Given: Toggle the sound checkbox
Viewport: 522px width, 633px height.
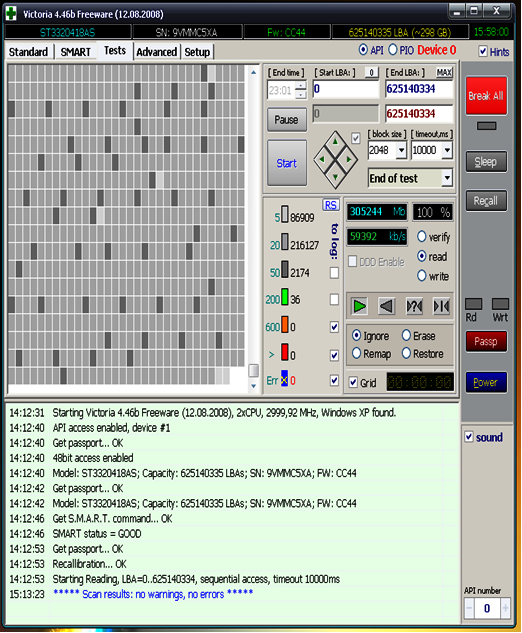Looking at the screenshot, I should tap(469, 437).
